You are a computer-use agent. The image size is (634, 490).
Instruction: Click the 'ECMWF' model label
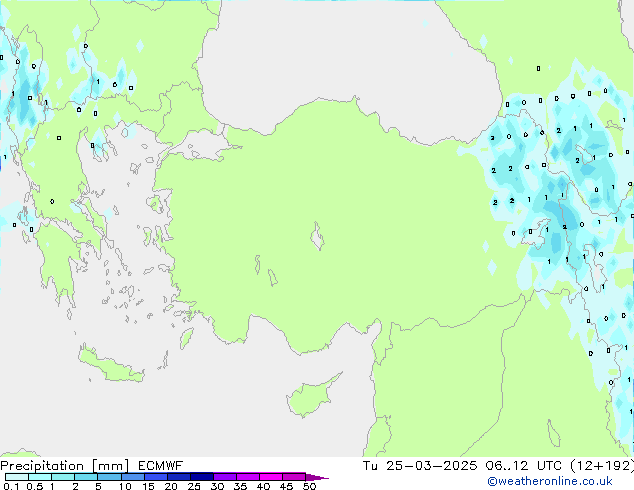point(160,466)
